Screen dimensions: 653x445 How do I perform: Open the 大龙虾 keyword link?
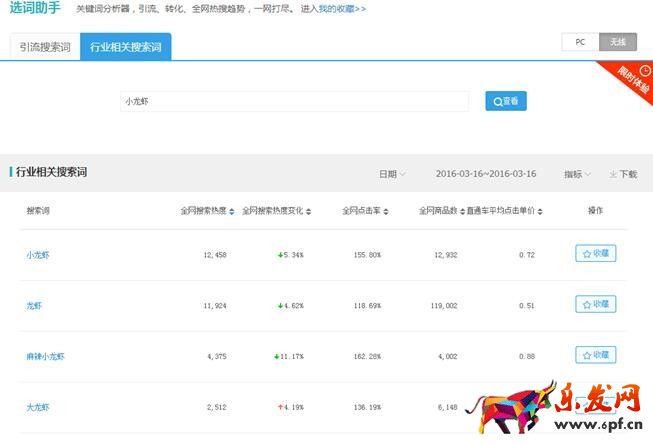coord(38,407)
